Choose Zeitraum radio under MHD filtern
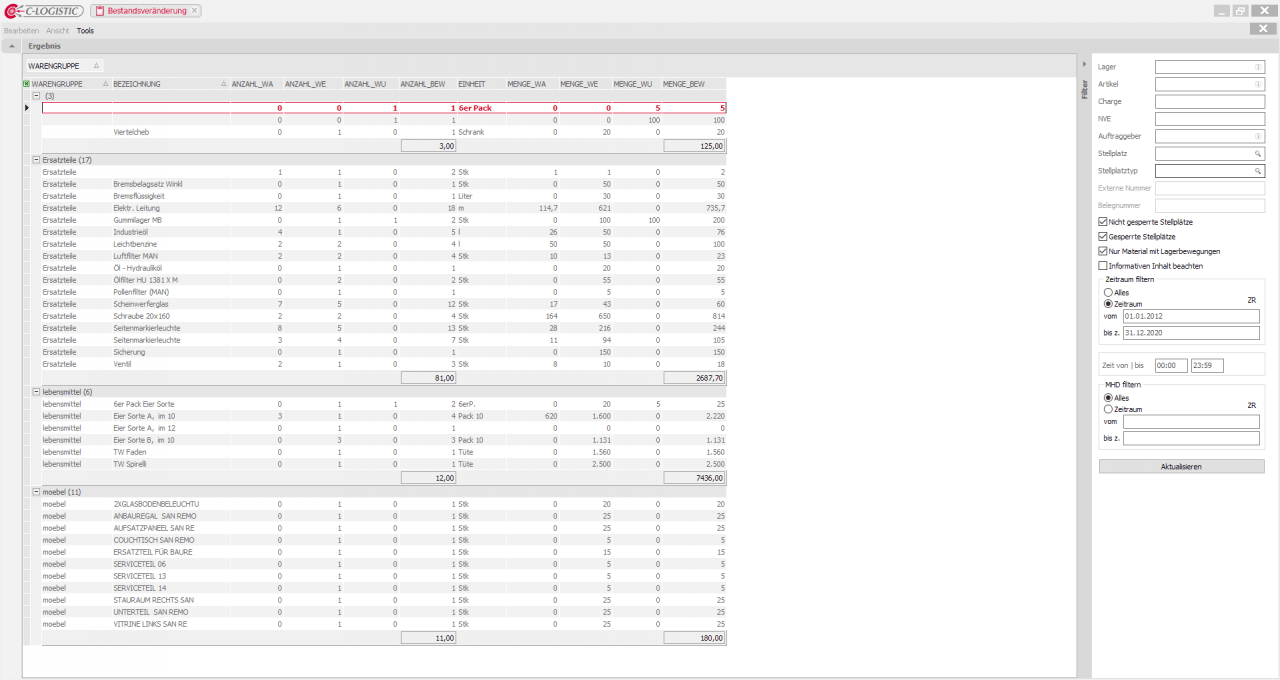The image size is (1280, 680). [1108, 409]
